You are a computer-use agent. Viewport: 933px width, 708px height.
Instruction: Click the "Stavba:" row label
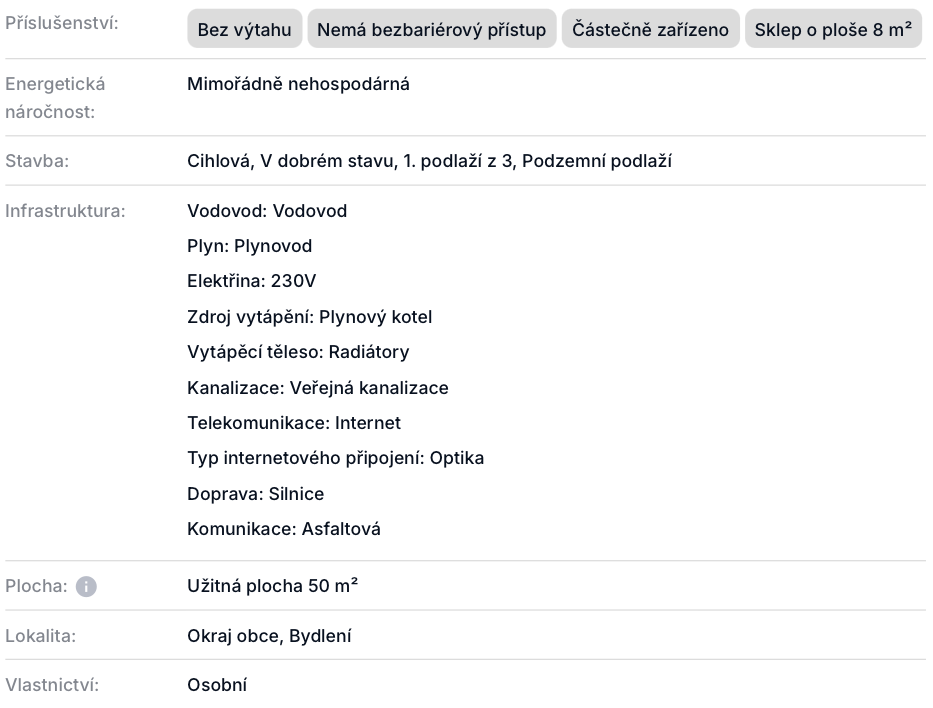(x=37, y=161)
